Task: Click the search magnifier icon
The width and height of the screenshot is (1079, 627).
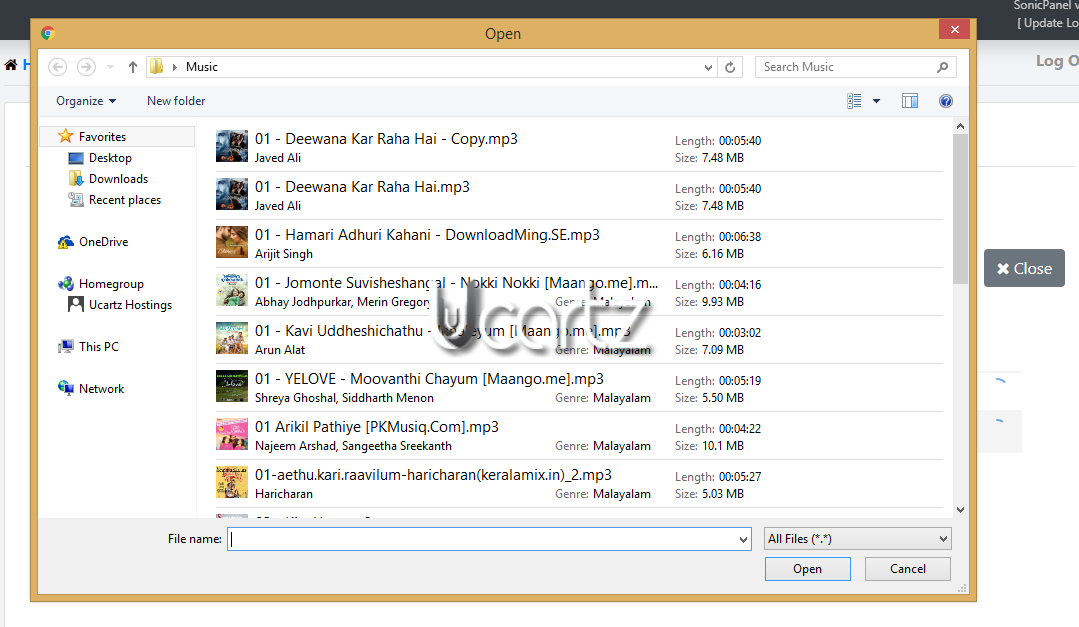Action: (x=943, y=67)
